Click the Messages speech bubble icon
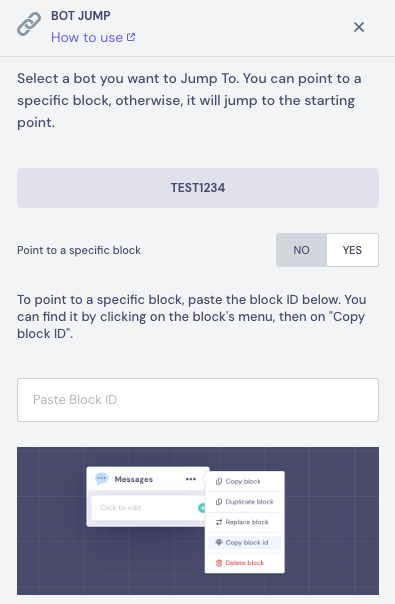Screen dimensions: 395x604 coord(102,479)
